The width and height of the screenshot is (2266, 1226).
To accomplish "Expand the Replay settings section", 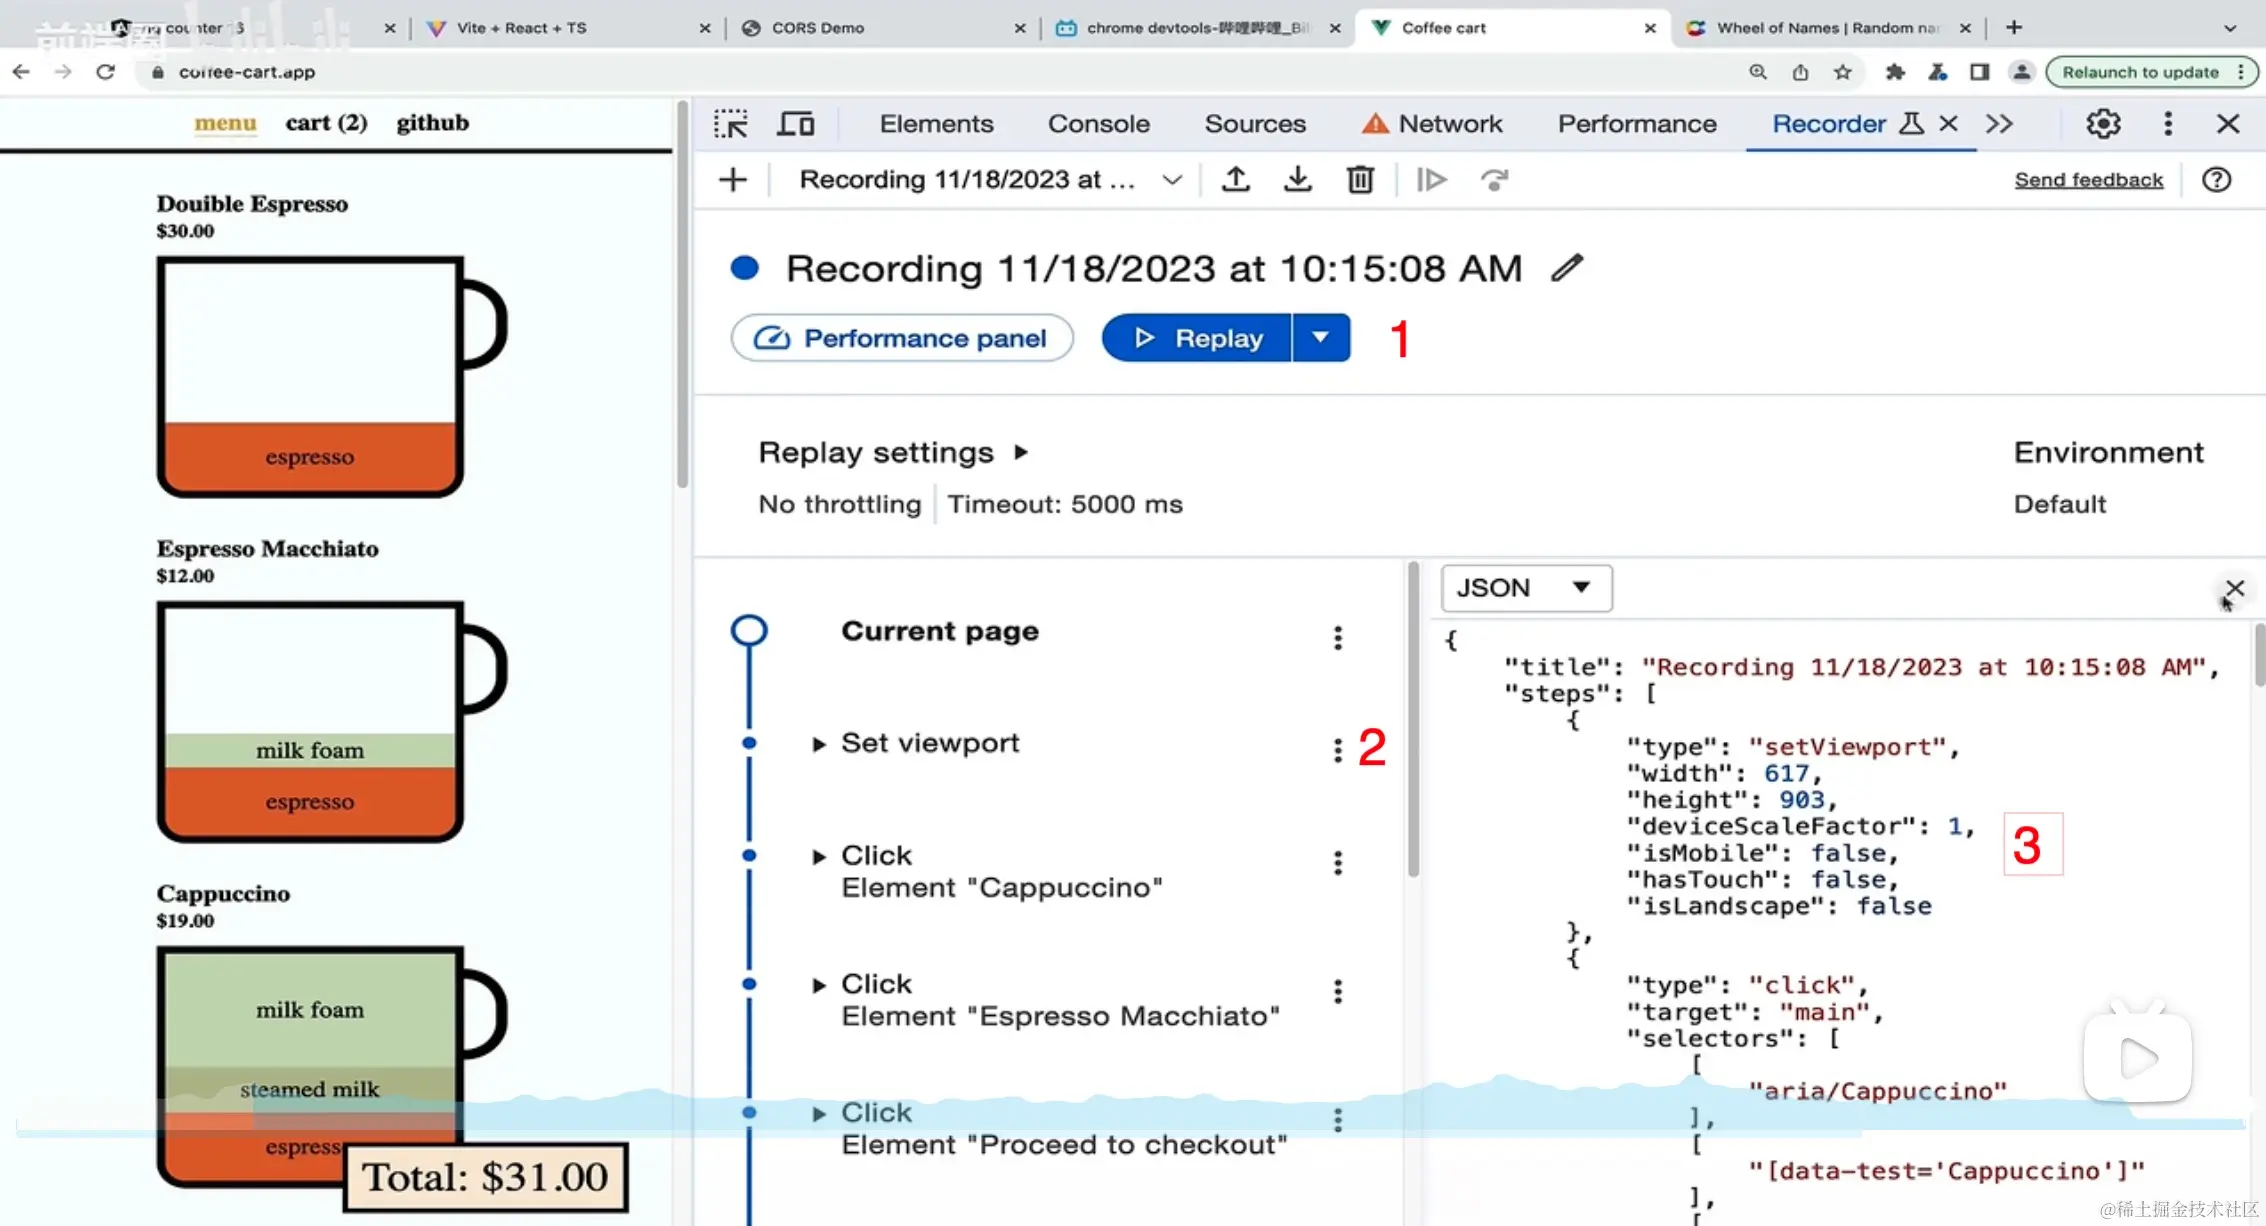I will tap(1021, 452).
